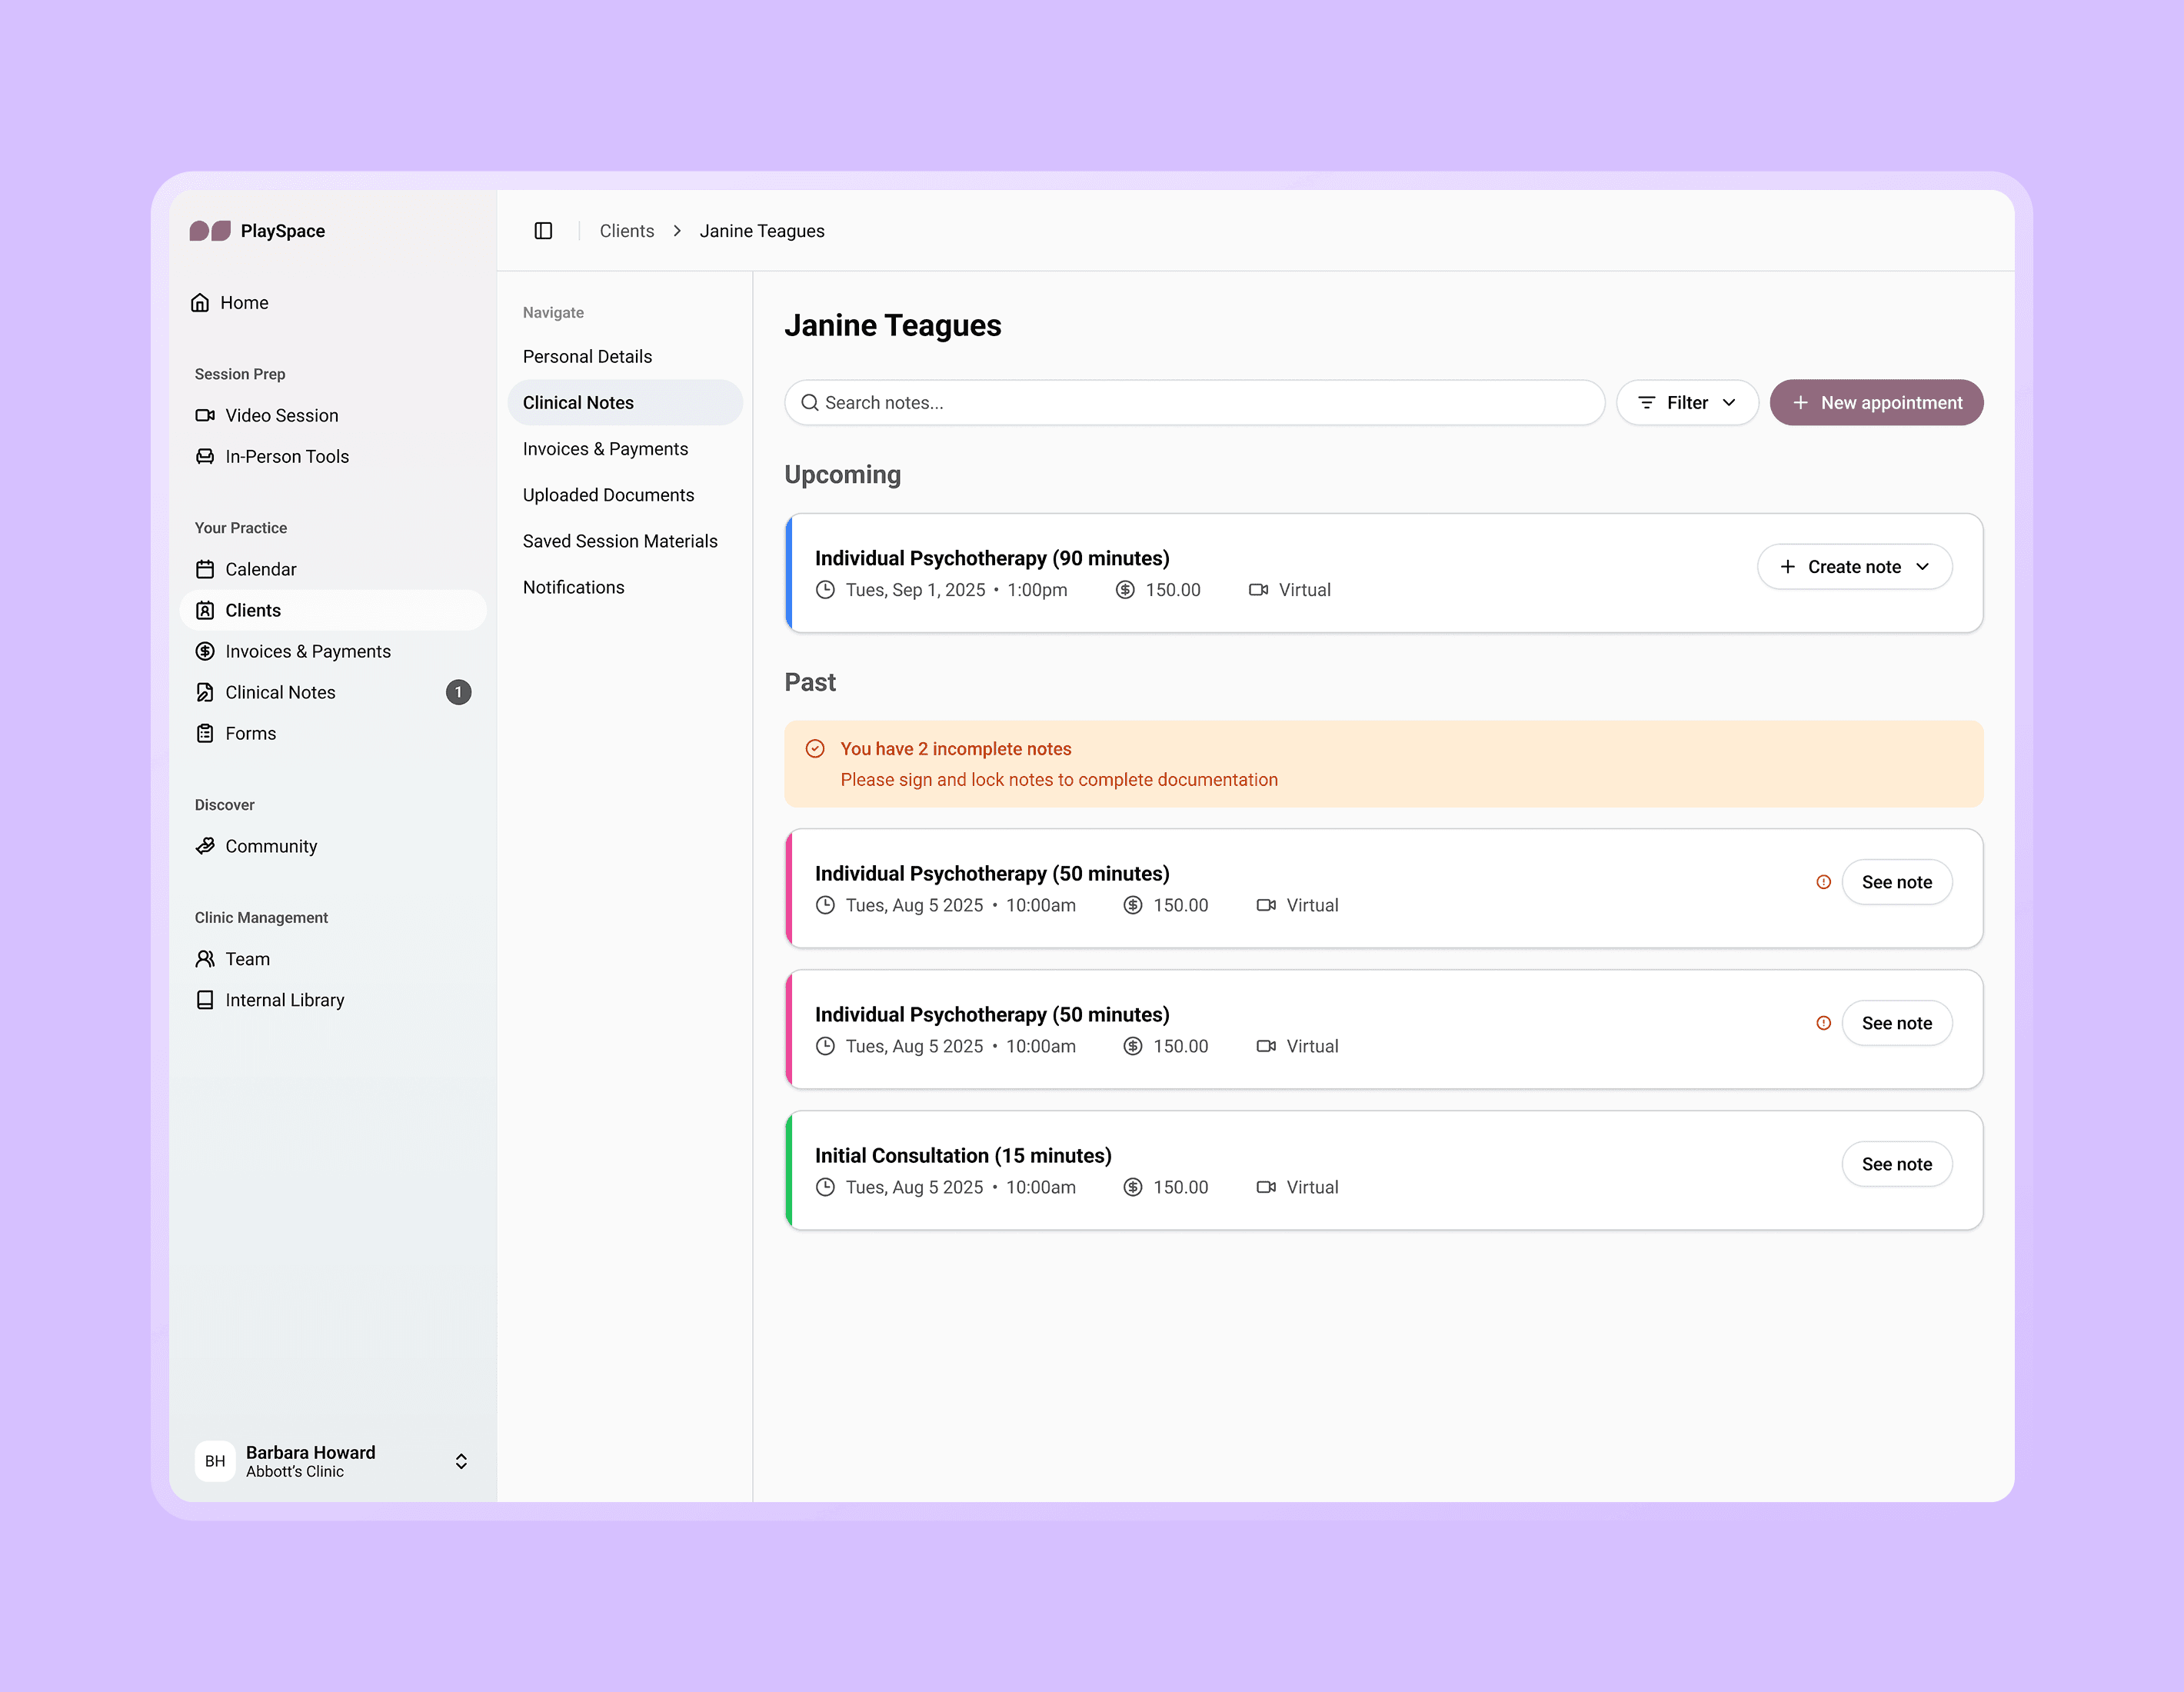This screenshot has width=2184, height=1692.
Task: Expand the Create note dropdown
Action: [x=1853, y=567]
